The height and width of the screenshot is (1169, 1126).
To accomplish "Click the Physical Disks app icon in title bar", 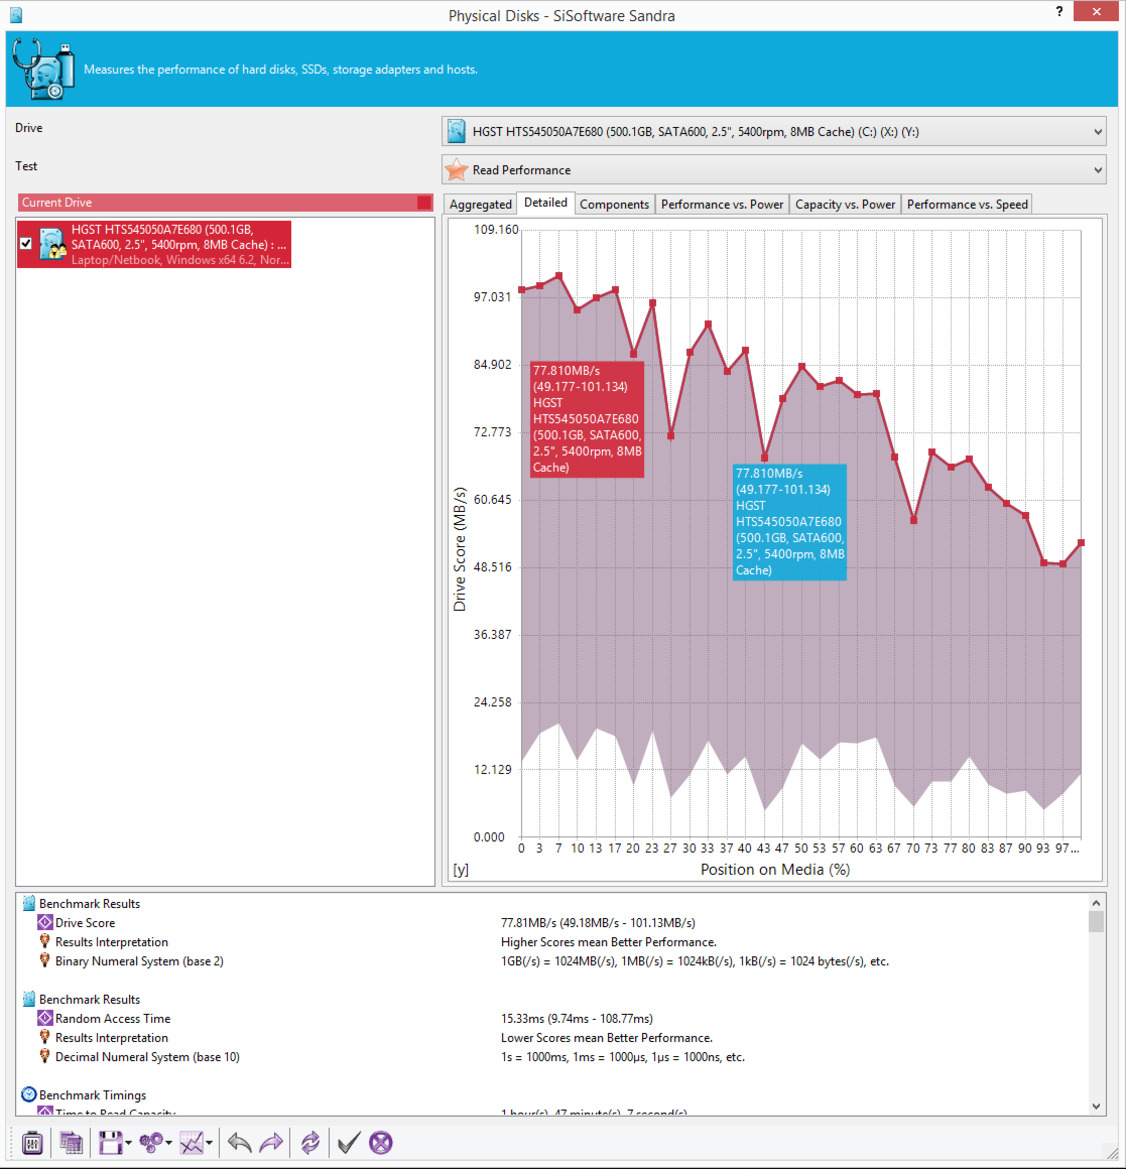I will click(16, 13).
